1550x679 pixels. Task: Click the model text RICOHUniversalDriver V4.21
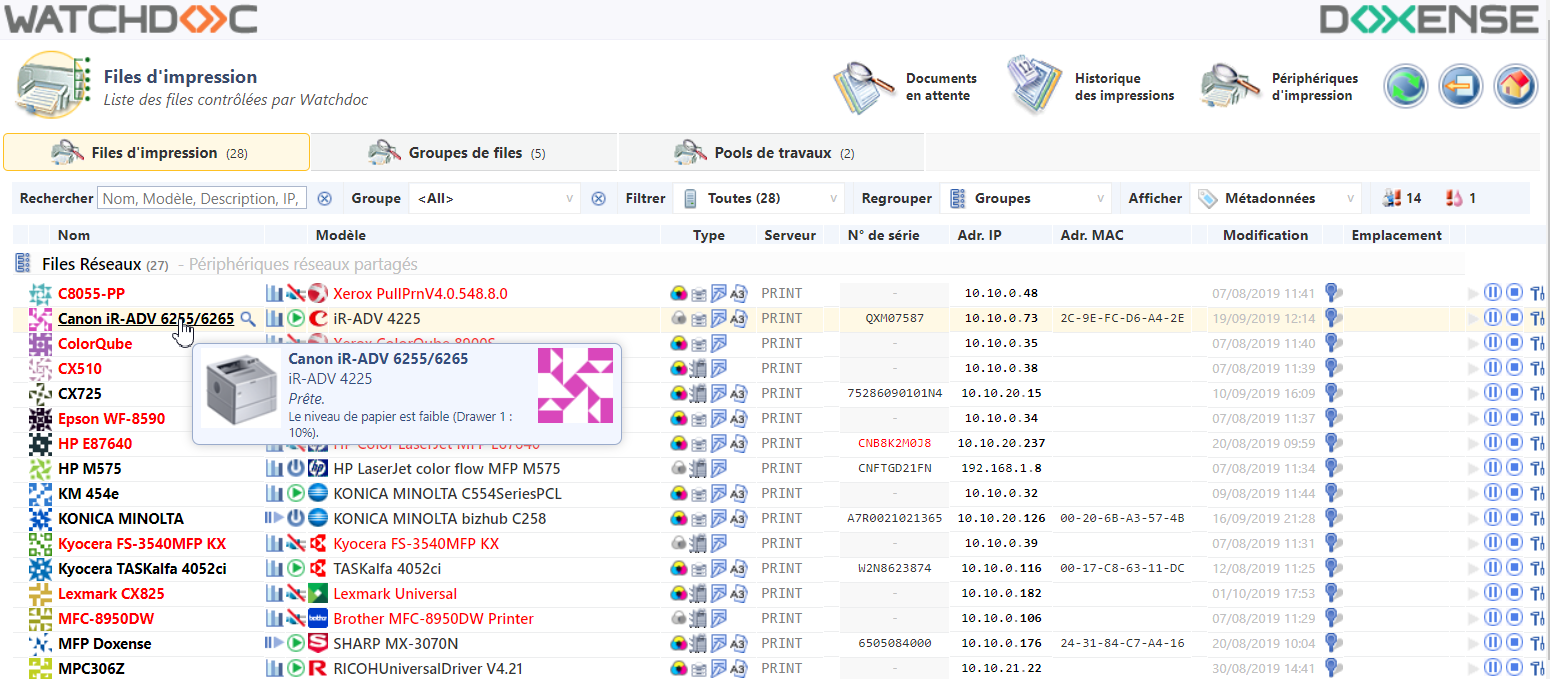click(x=428, y=669)
